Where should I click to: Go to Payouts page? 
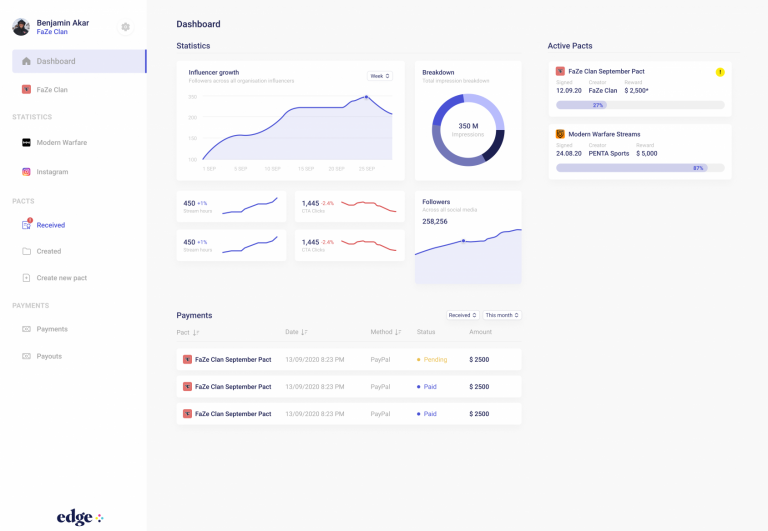(x=49, y=356)
